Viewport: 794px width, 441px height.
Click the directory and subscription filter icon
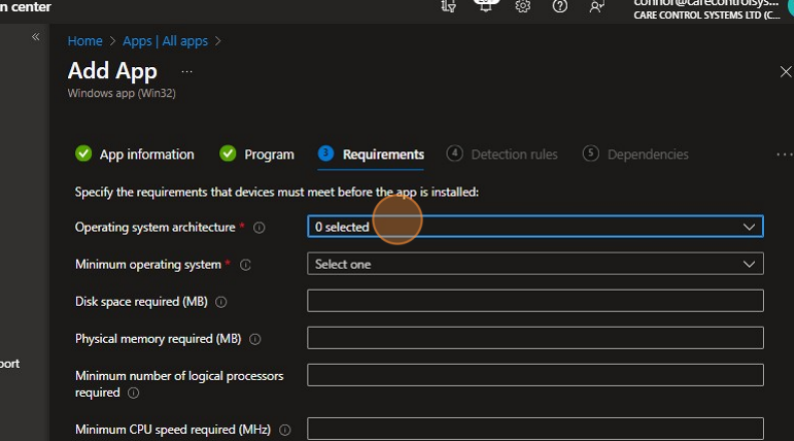pyautogui.click(x=449, y=6)
